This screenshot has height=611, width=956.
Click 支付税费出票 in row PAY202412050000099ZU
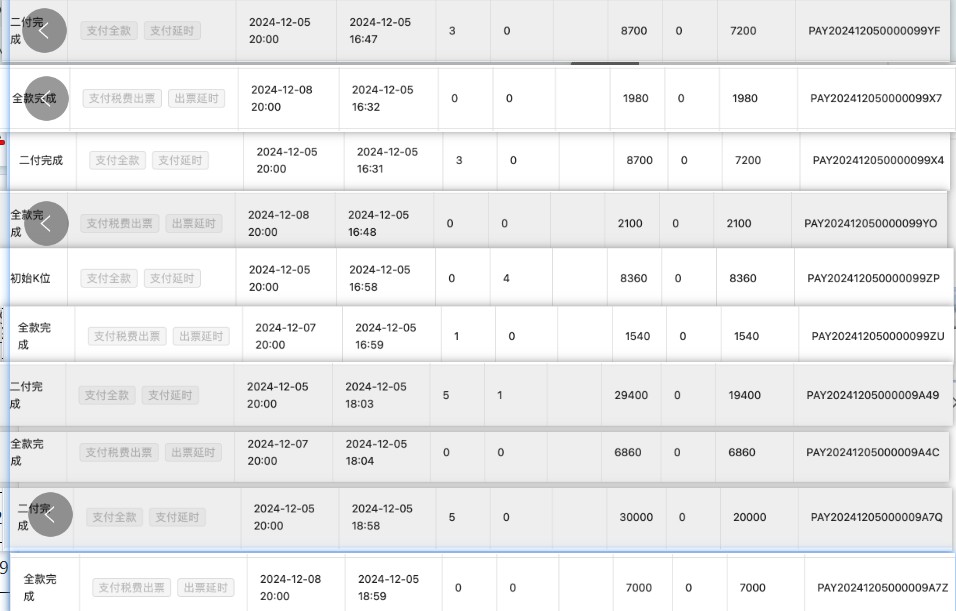click(128, 336)
